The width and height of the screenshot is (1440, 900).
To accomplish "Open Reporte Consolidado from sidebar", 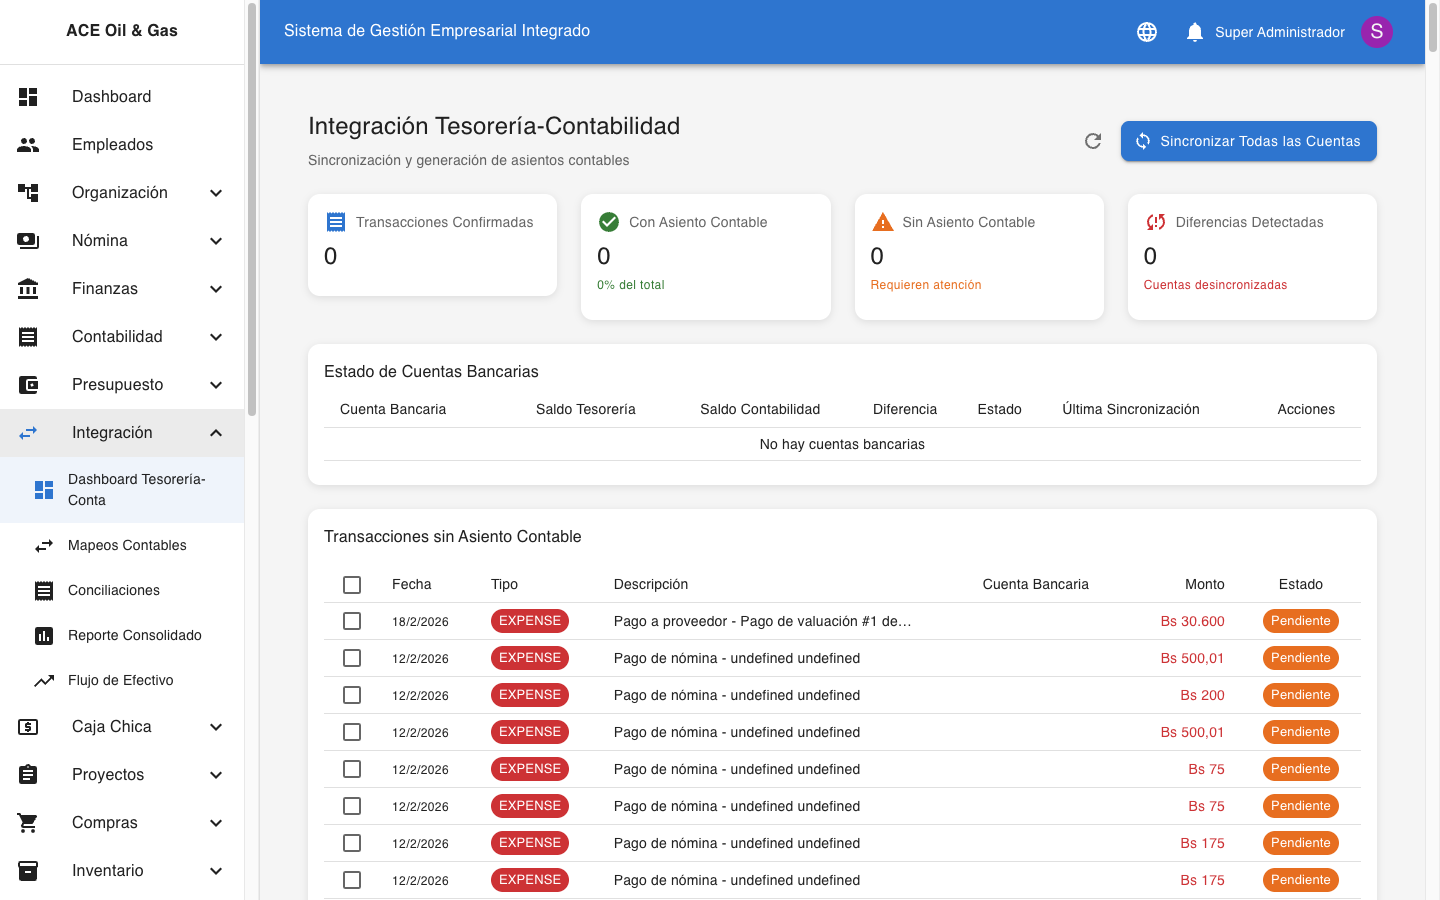I will (135, 636).
